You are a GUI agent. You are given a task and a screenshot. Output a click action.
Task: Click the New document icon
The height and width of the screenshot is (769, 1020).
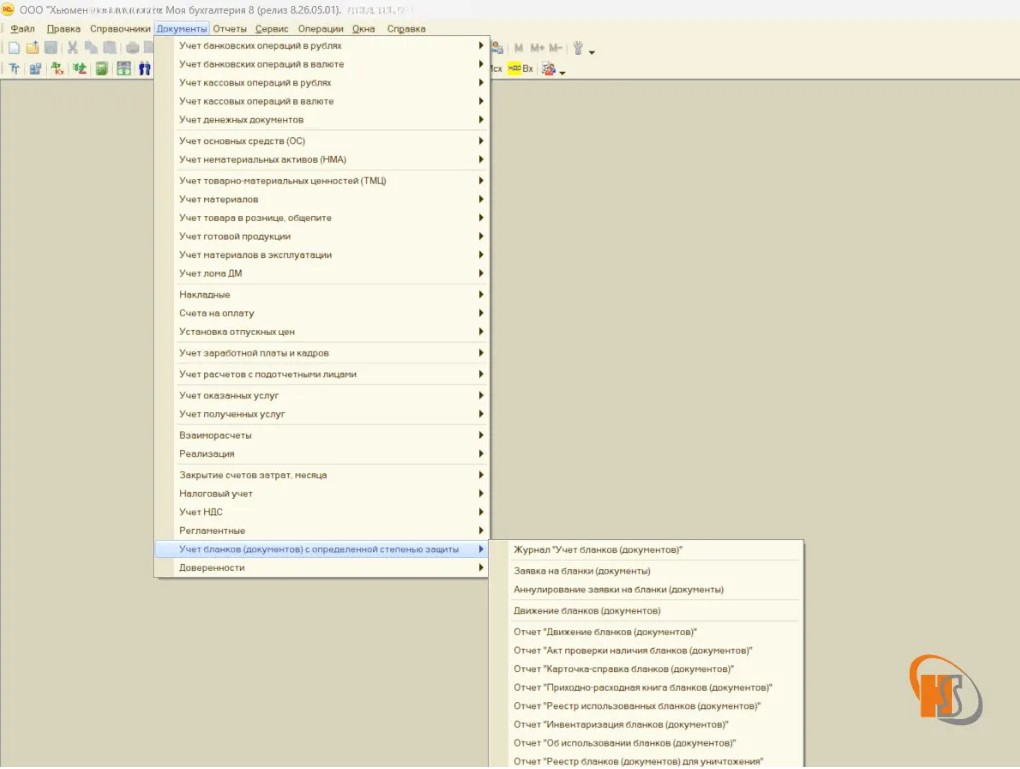pyautogui.click(x=14, y=47)
